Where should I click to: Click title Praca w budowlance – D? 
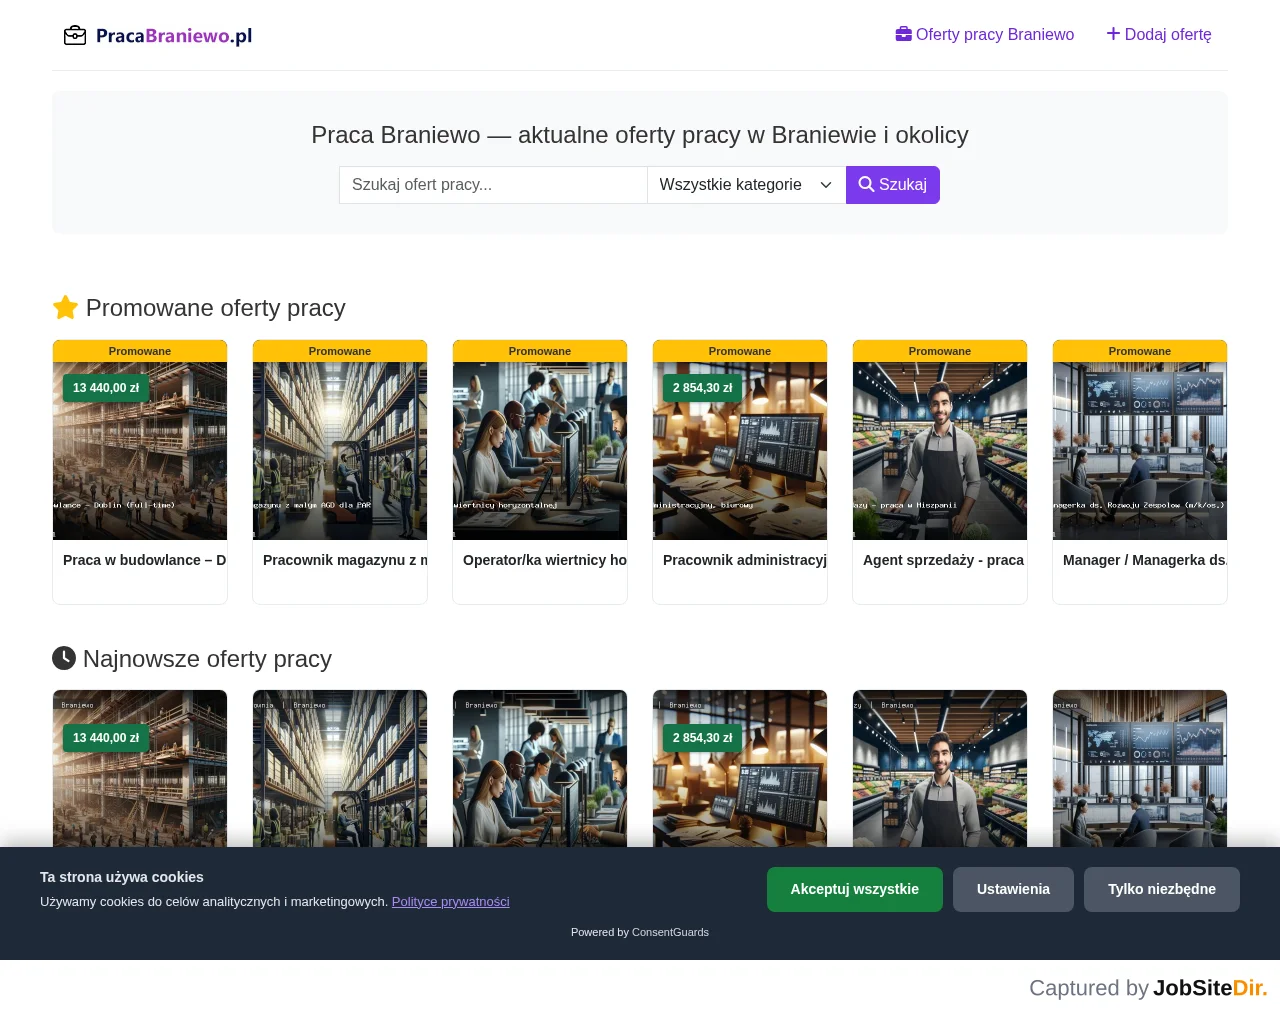click(x=145, y=560)
